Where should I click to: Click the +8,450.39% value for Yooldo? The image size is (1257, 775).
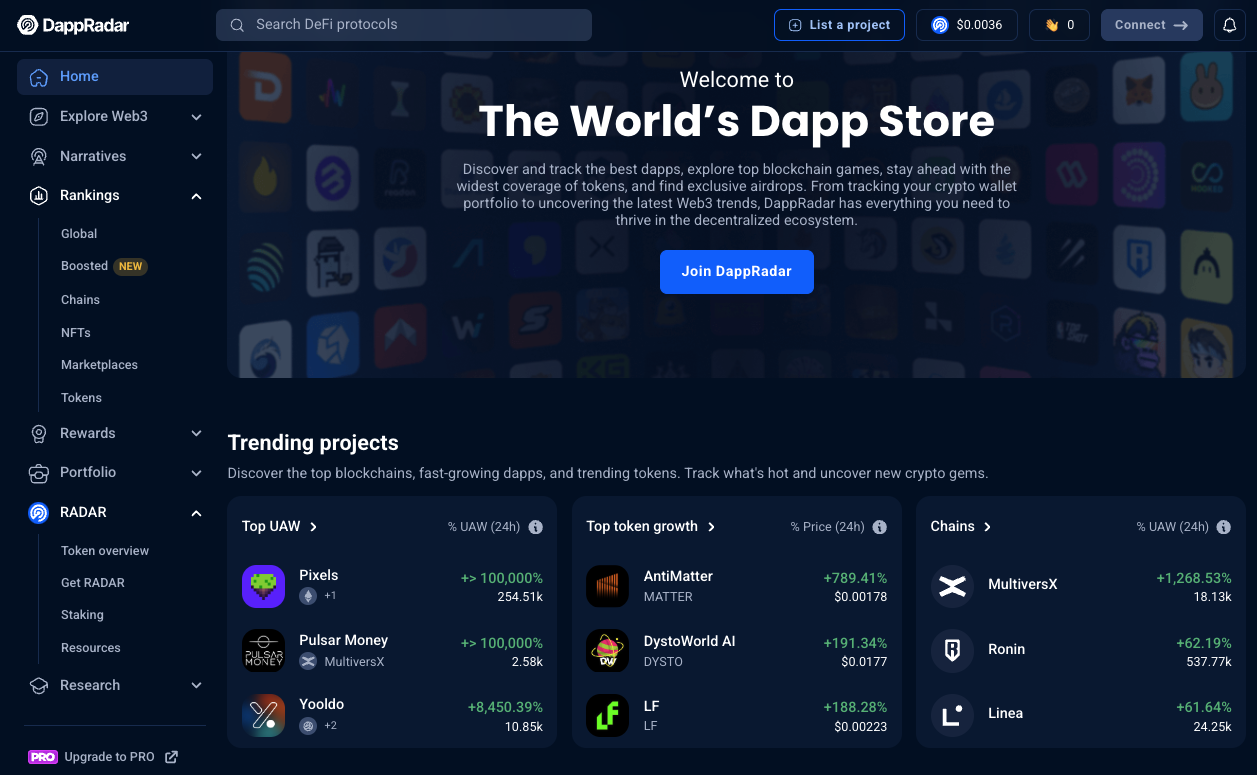[x=505, y=708]
